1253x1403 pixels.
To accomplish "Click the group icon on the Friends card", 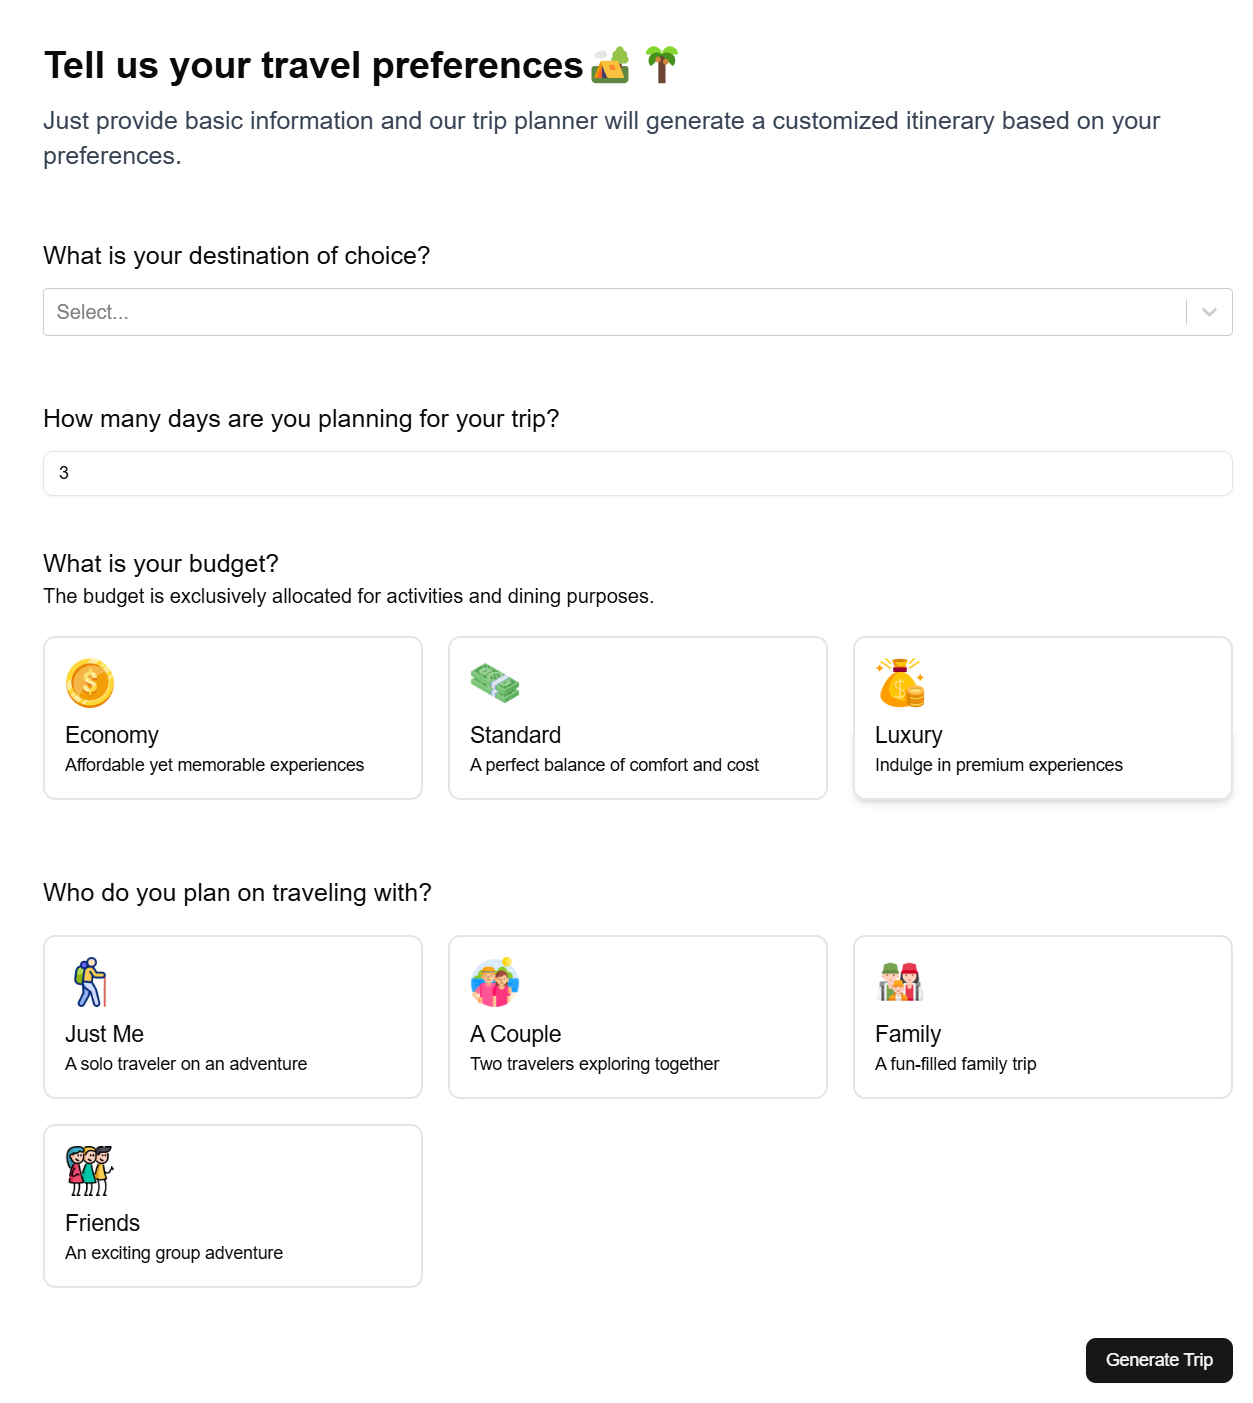I will [x=89, y=1171].
